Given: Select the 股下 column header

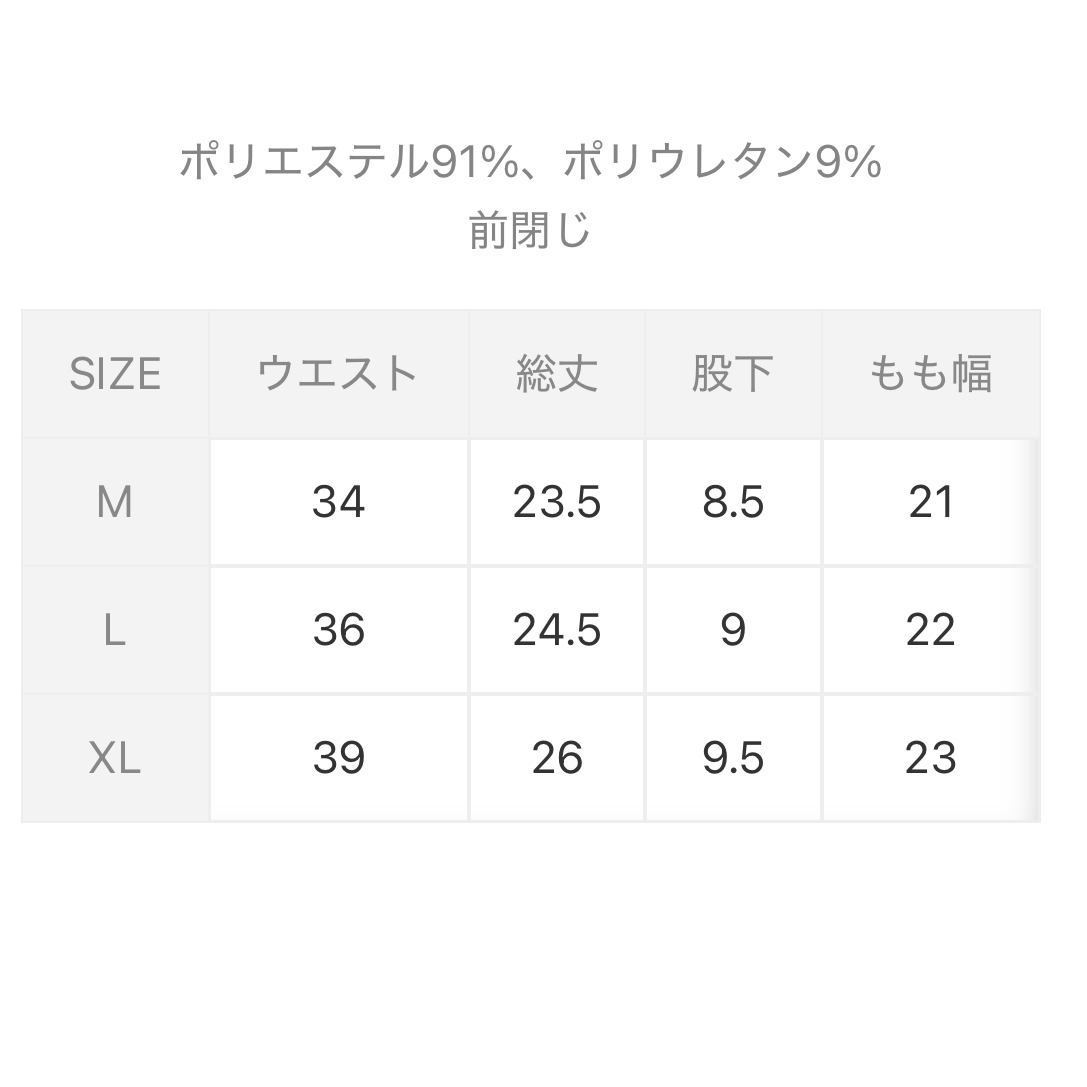Looking at the screenshot, I should [x=733, y=374].
